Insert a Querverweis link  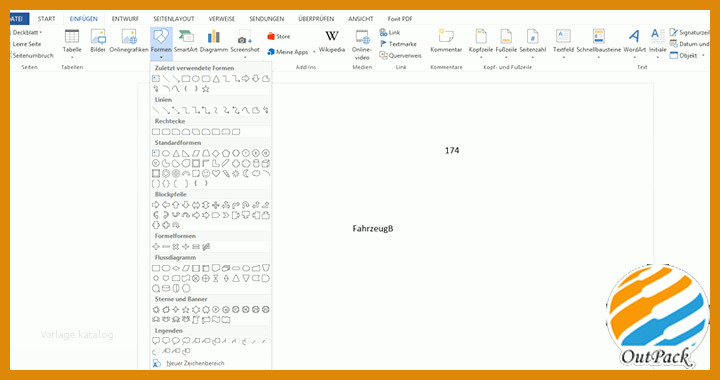click(x=400, y=55)
